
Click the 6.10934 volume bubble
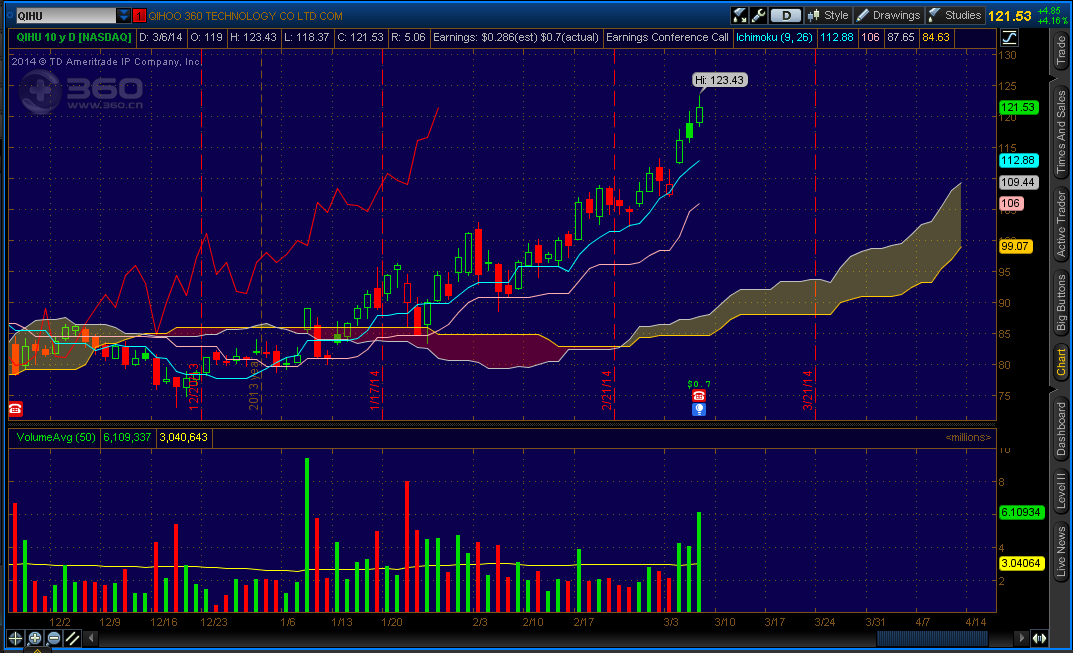pos(1021,512)
